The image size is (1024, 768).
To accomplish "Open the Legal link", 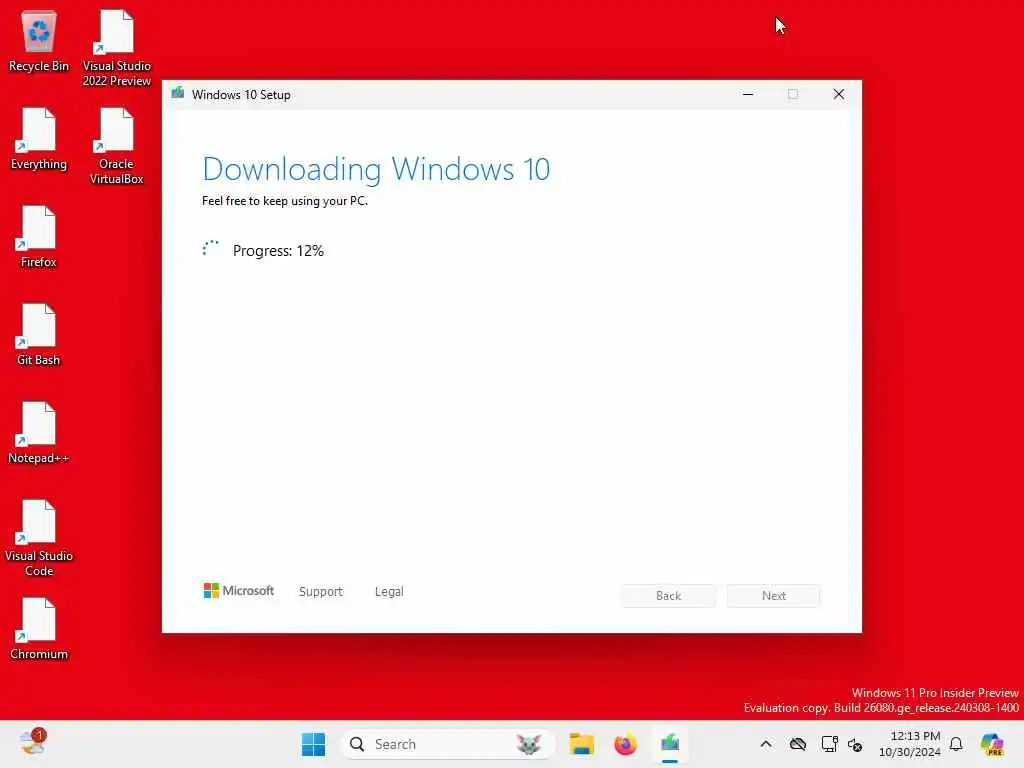I will tap(389, 592).
